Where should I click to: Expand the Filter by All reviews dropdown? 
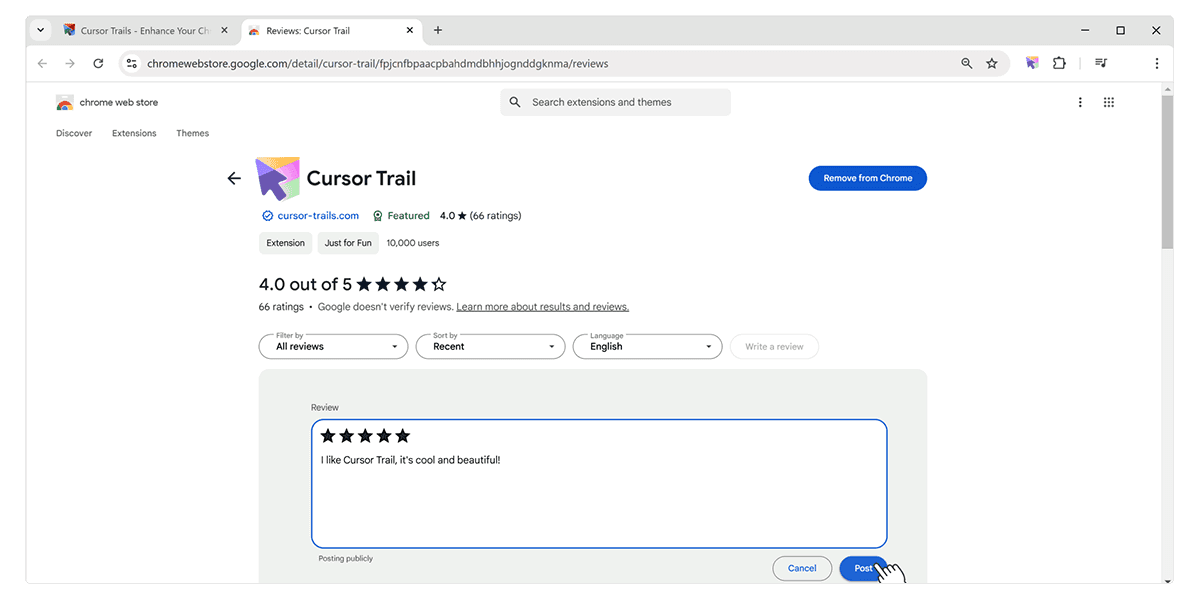click(333, 346)
